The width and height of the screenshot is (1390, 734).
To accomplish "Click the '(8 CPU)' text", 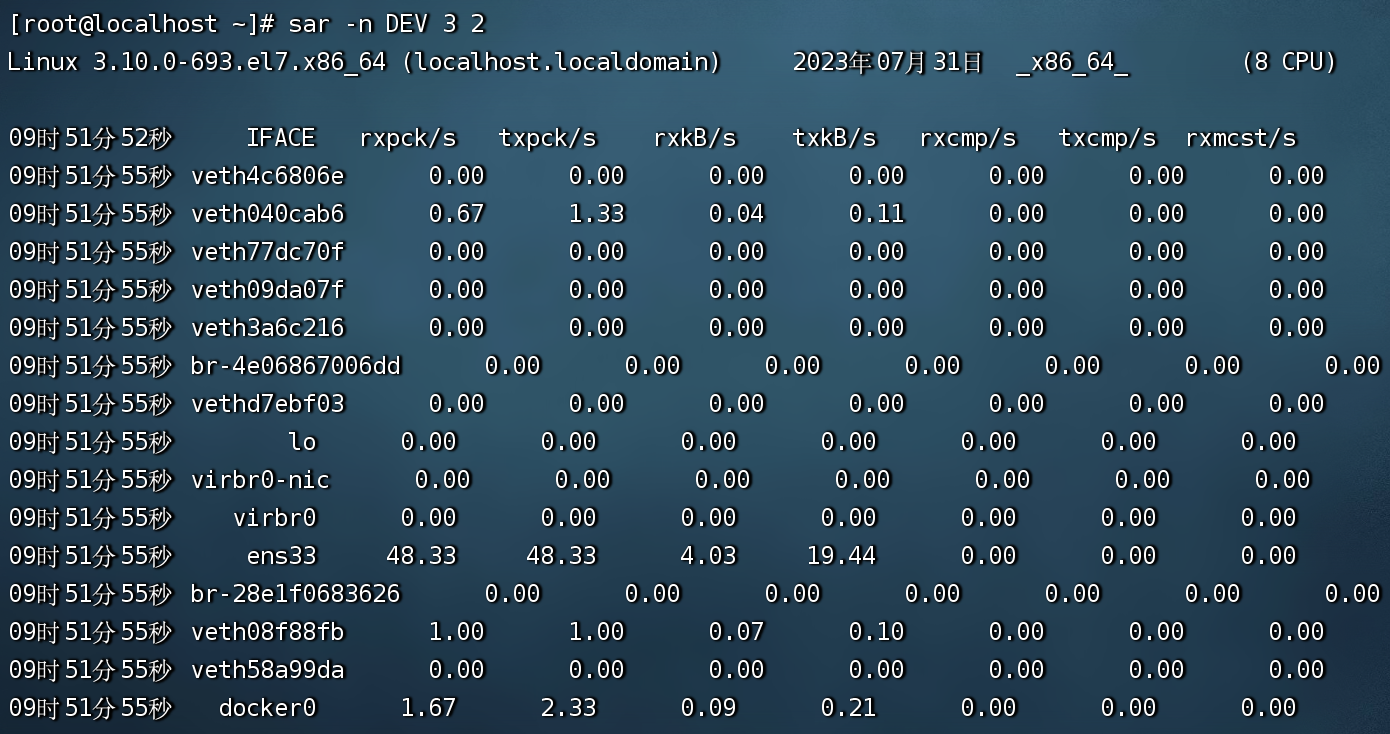I will click(1289, 62).
